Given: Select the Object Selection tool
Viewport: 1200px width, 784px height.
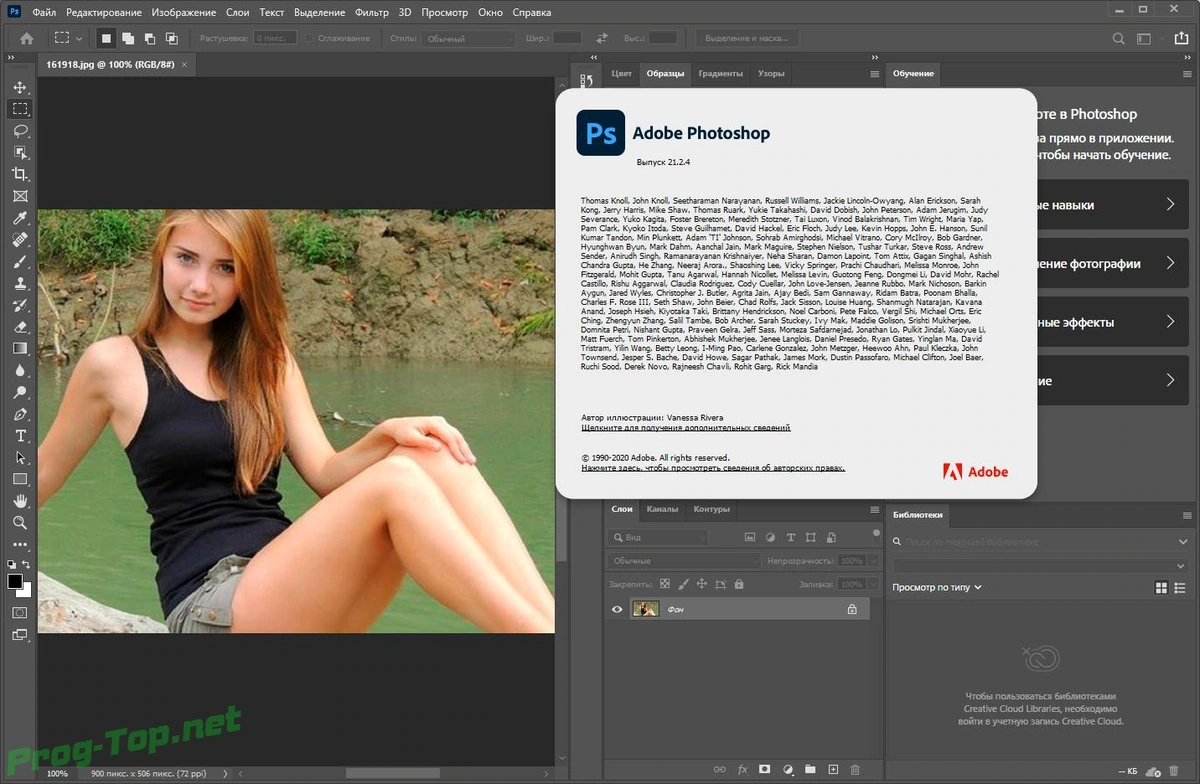Looking at the screenshot, I should click(20, 152).
